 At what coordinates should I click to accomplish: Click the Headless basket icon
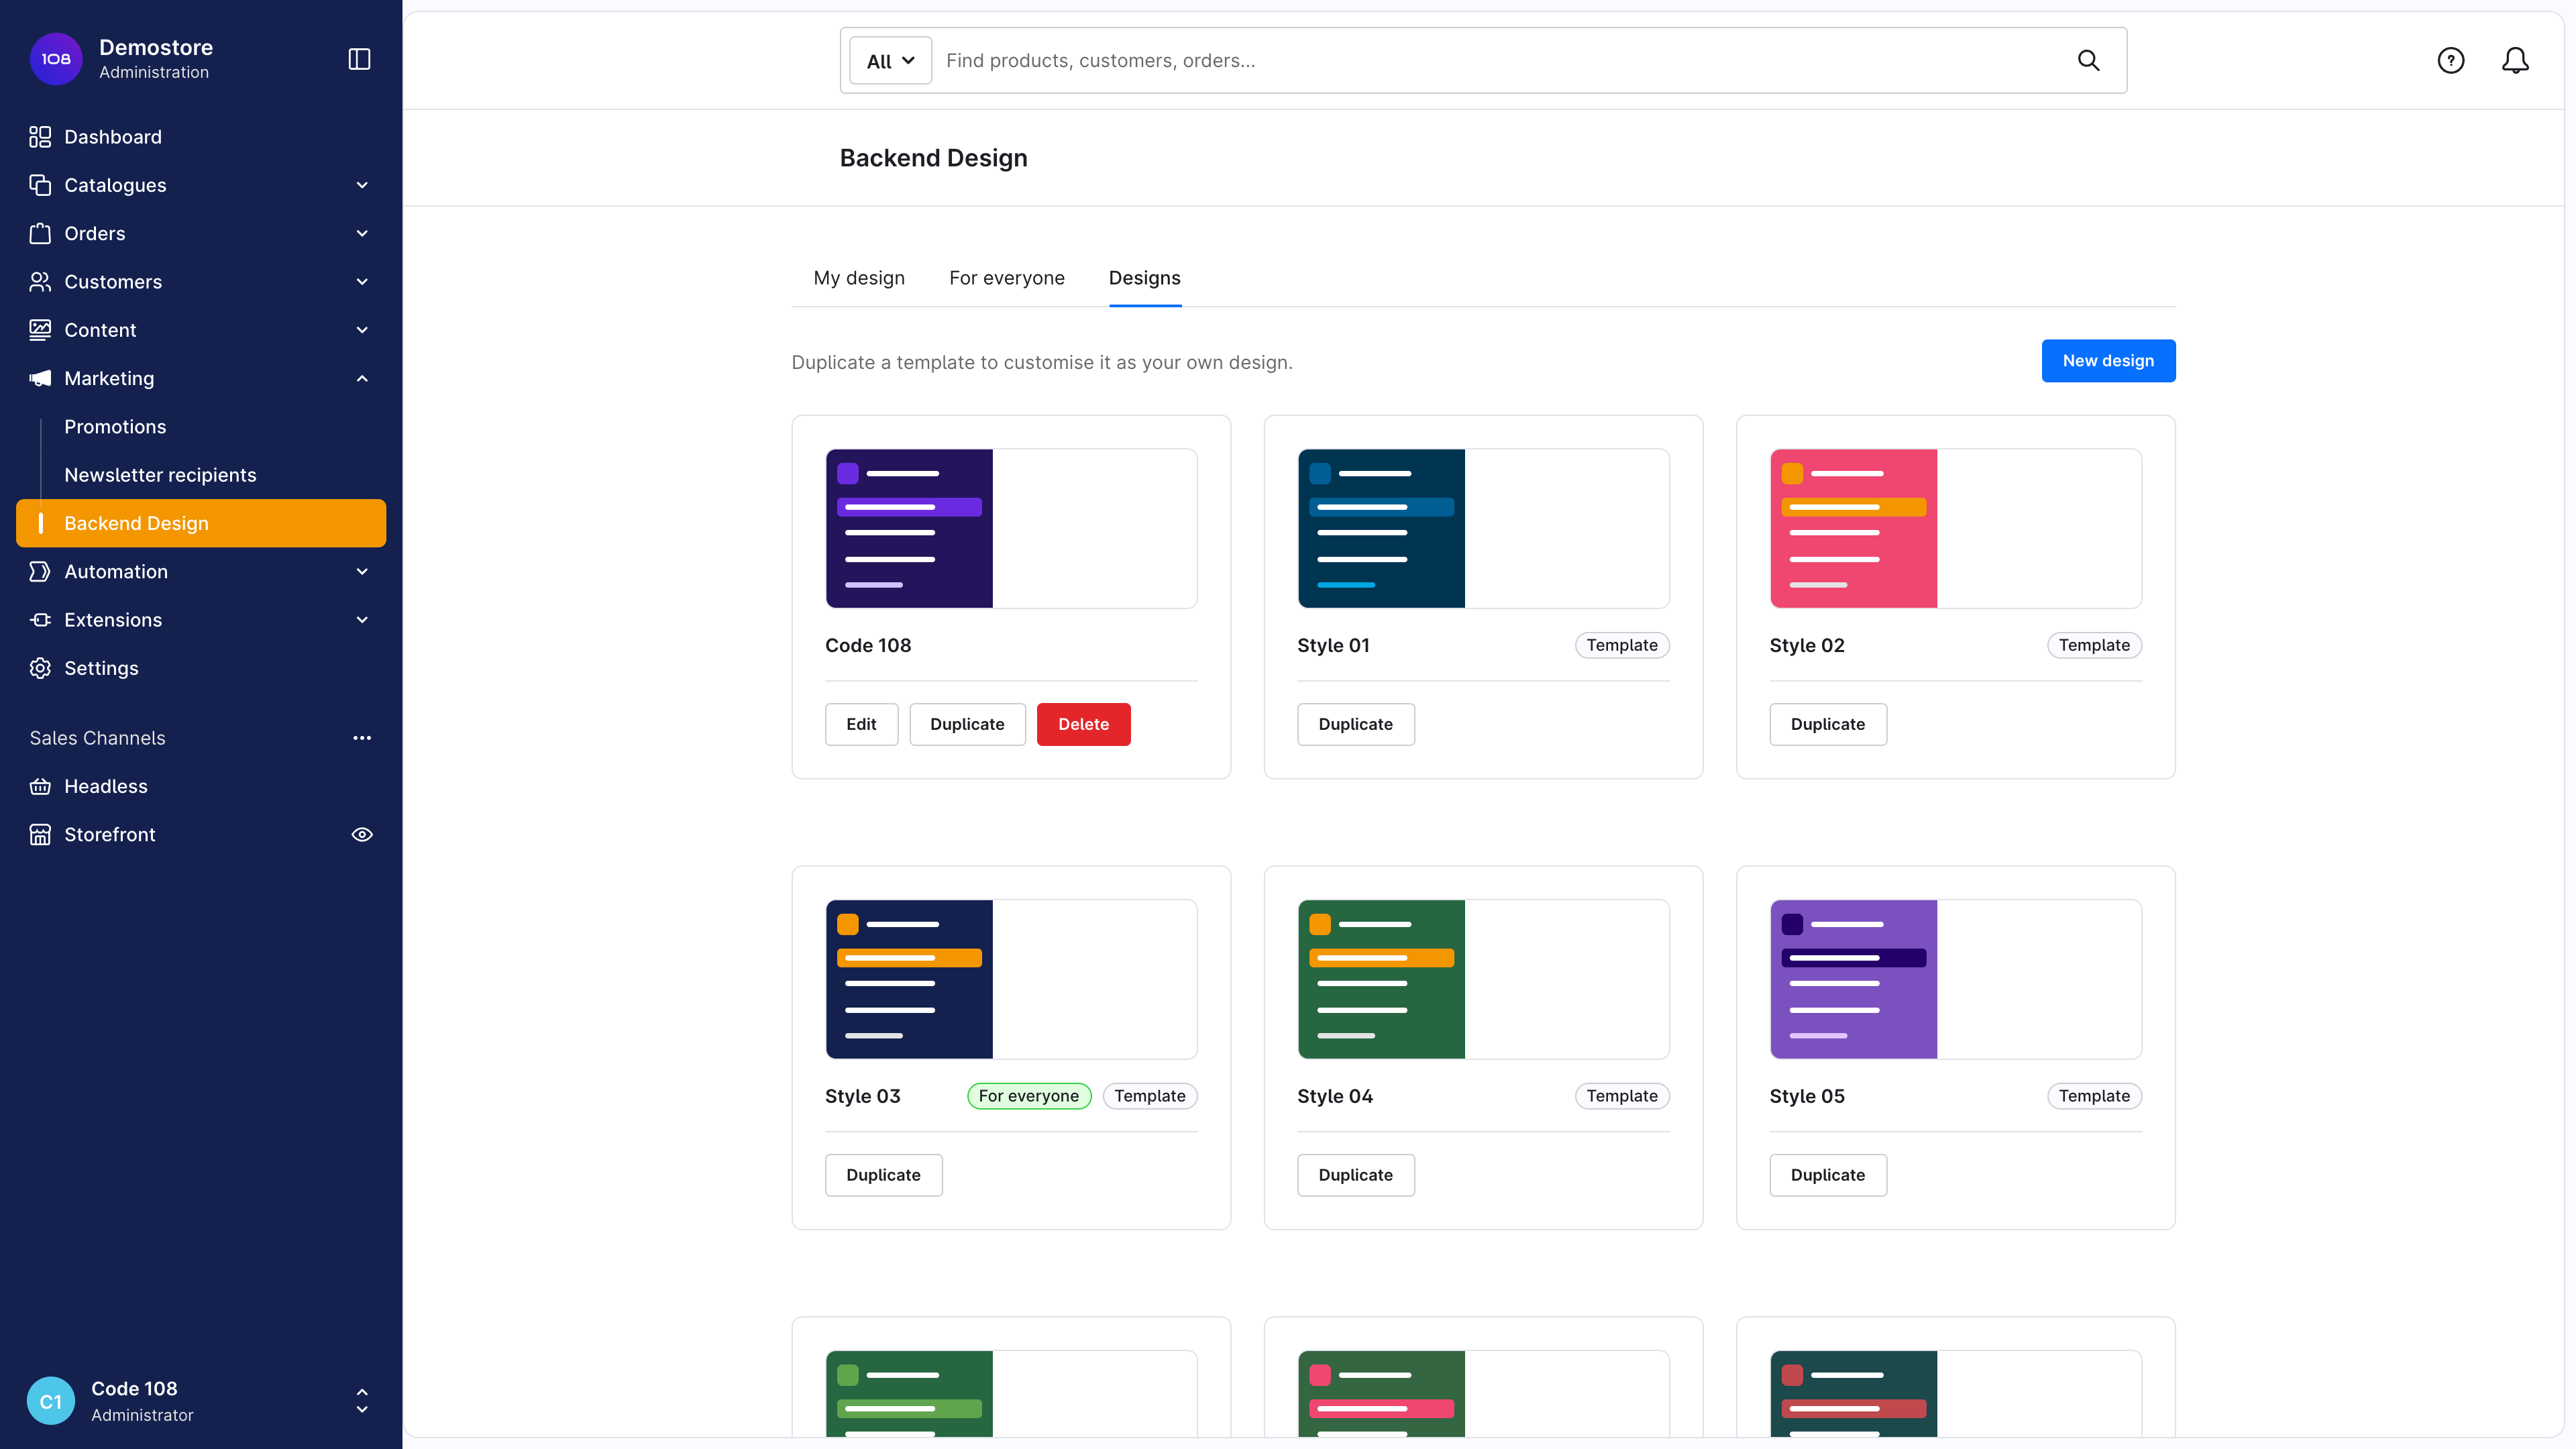pyautogui.click(x=40, y=786)
